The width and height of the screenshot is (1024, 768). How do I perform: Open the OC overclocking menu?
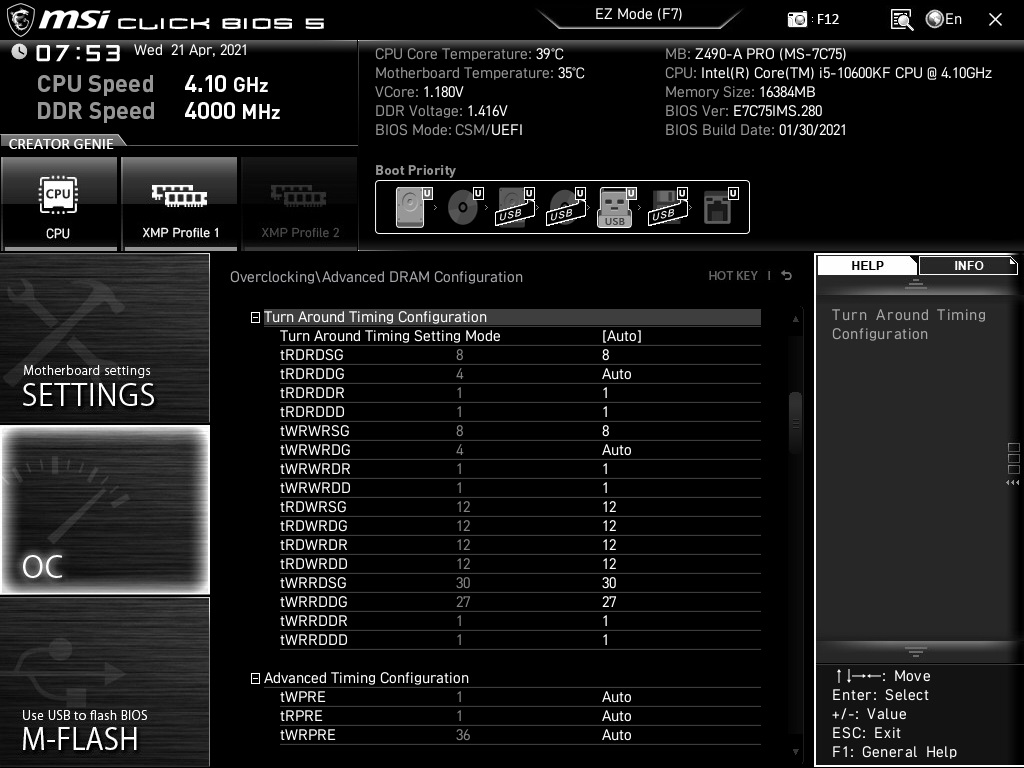click(104, 510)
